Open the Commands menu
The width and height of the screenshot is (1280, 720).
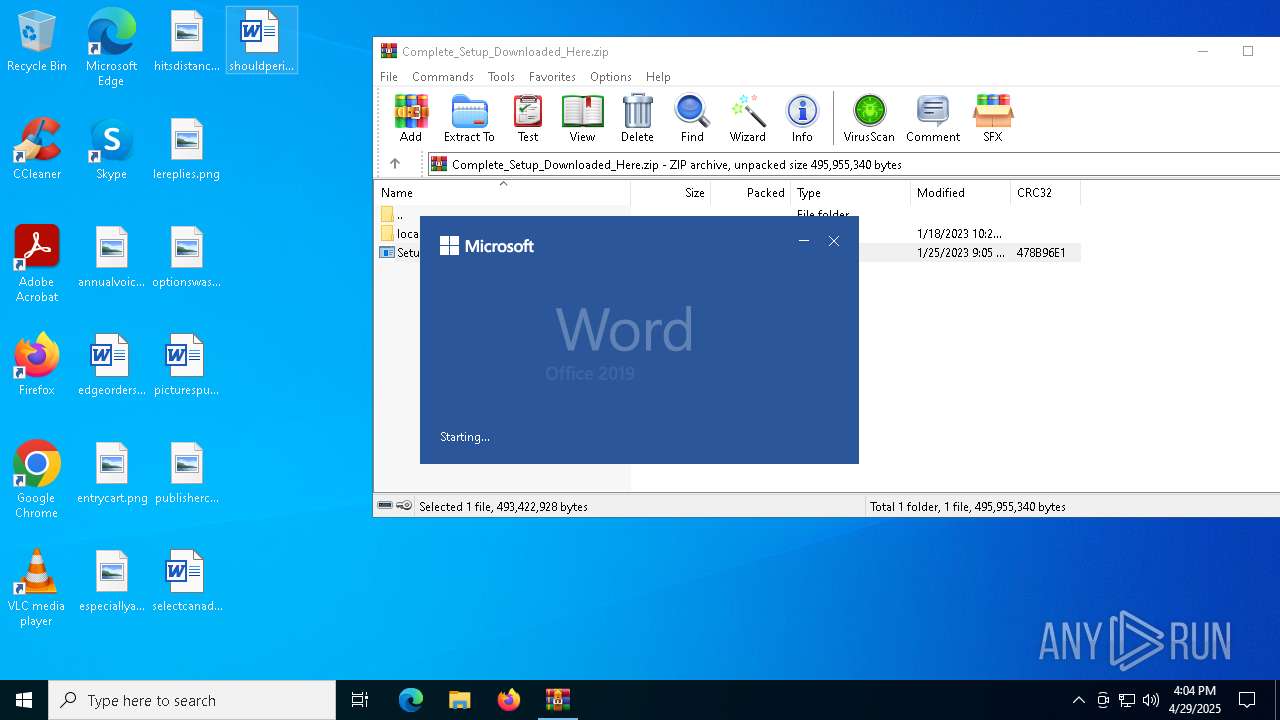(x=443, y=77)
